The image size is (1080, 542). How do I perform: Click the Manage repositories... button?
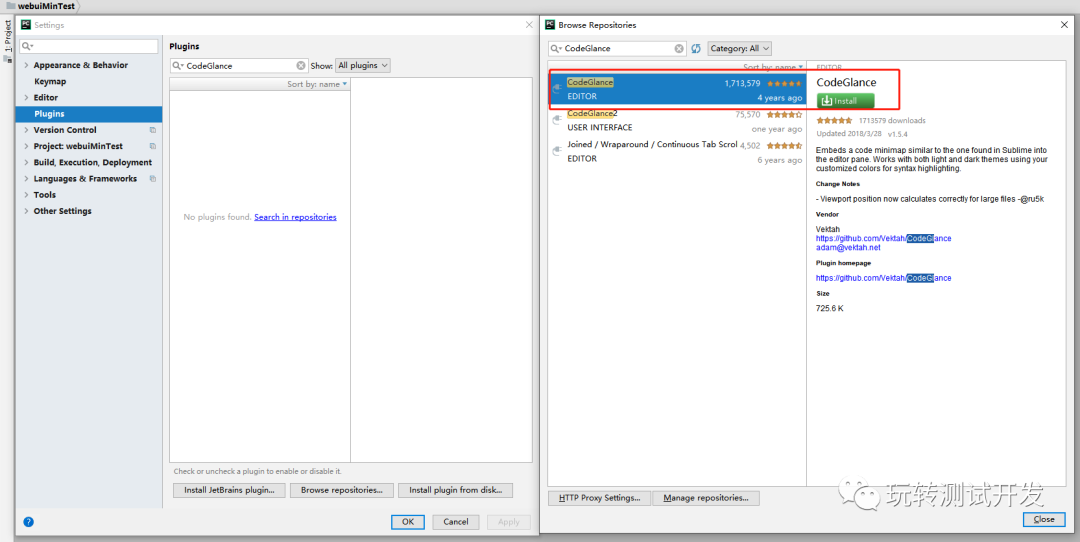click(705, 498)
